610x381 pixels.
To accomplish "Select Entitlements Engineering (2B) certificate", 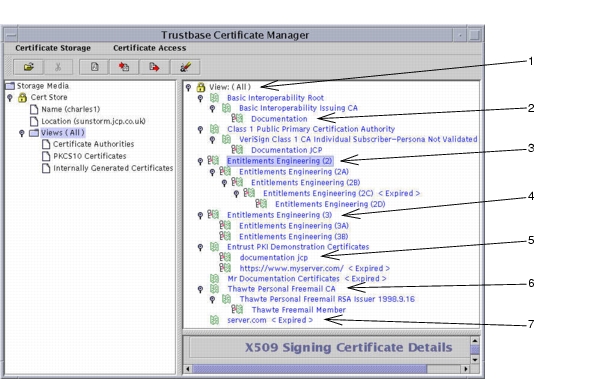I will point(305,183).
